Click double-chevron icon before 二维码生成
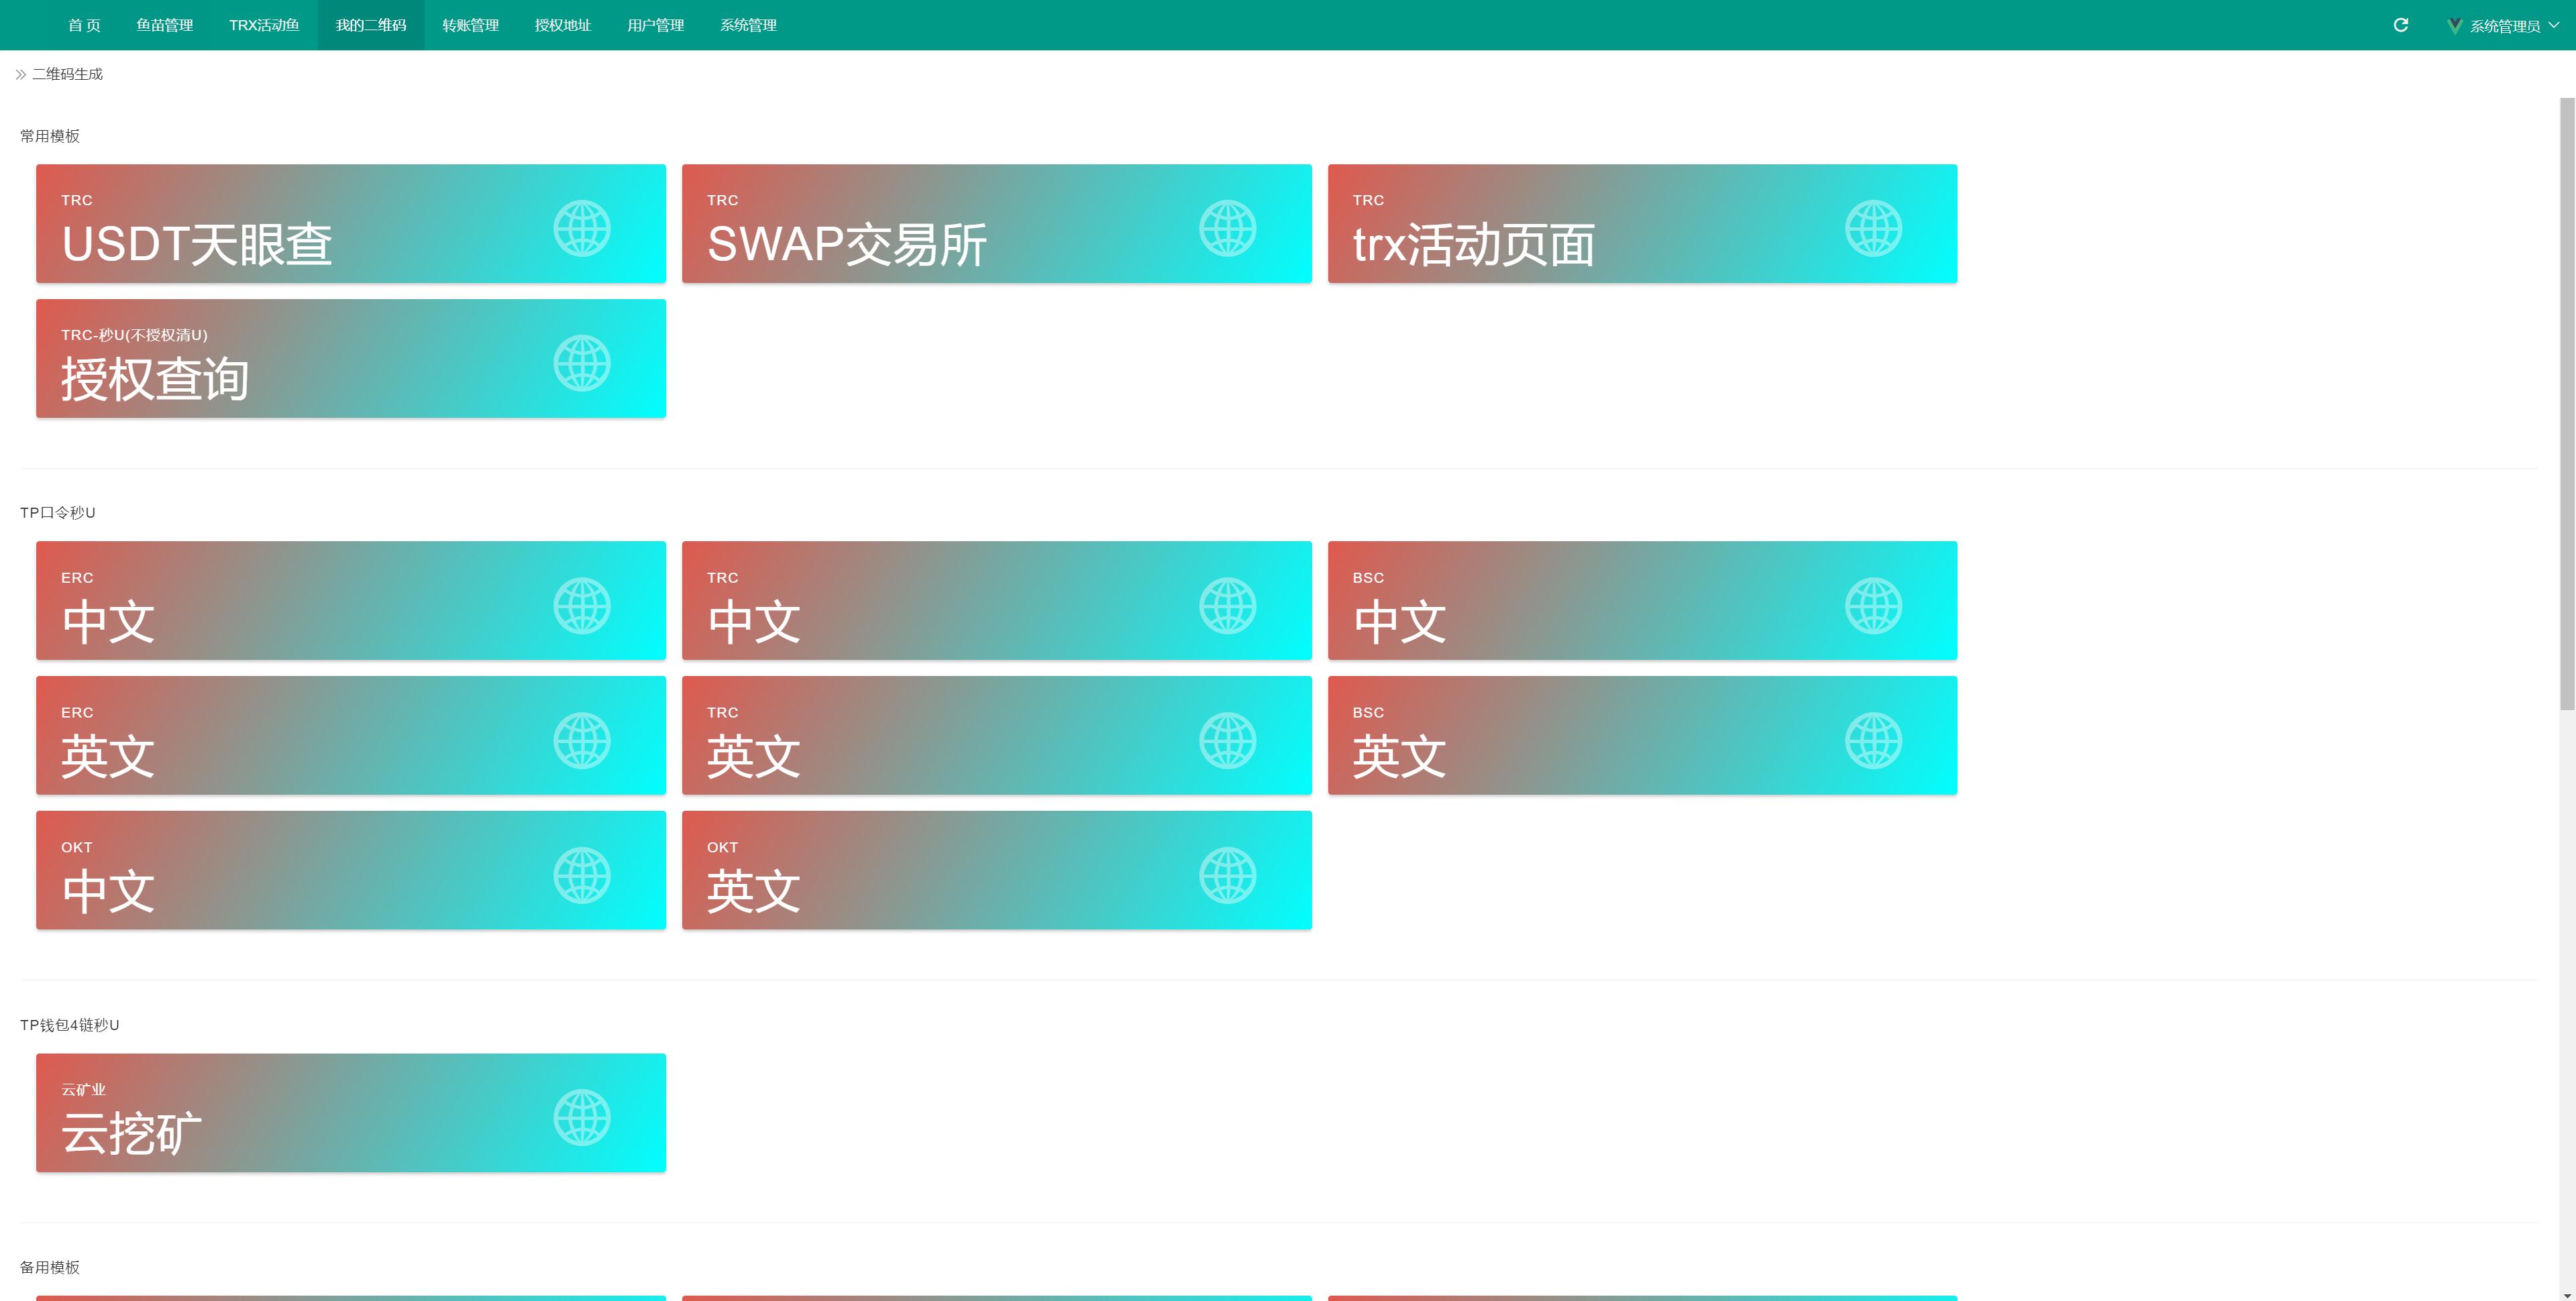Viewport: 2576px width, 1301px height. point(20,75)
